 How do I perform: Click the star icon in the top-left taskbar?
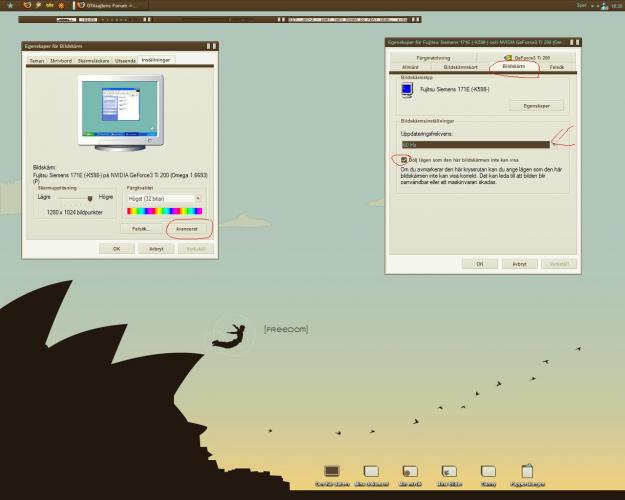click(x=9, y=5)
